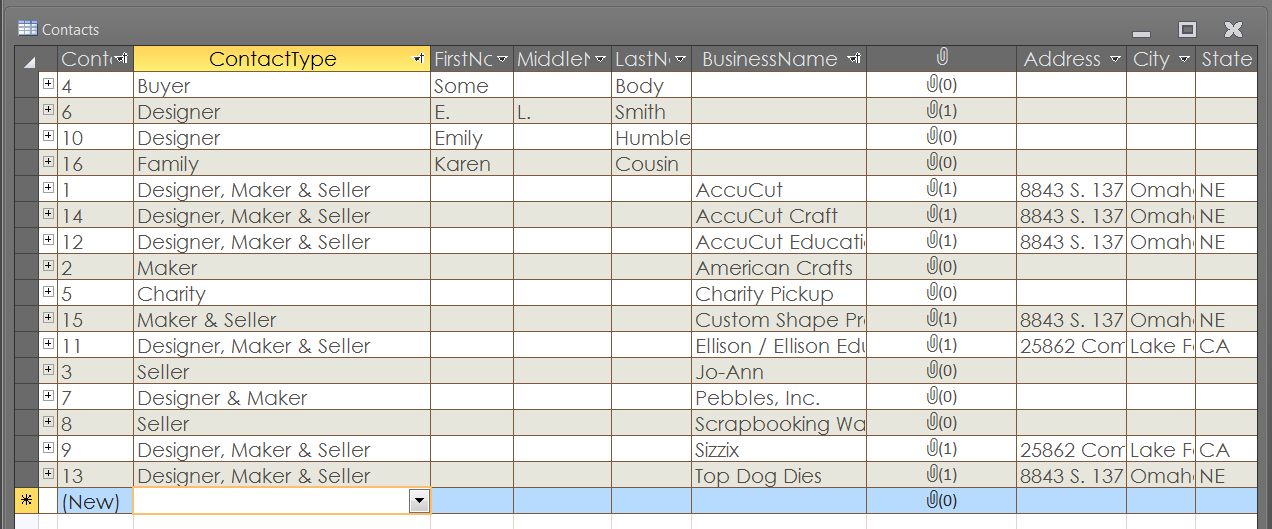Screen dimensions: 1272x529
Task: Open ContactID column filter arrow
Action: pyautogui.click(x=122, y=60)
